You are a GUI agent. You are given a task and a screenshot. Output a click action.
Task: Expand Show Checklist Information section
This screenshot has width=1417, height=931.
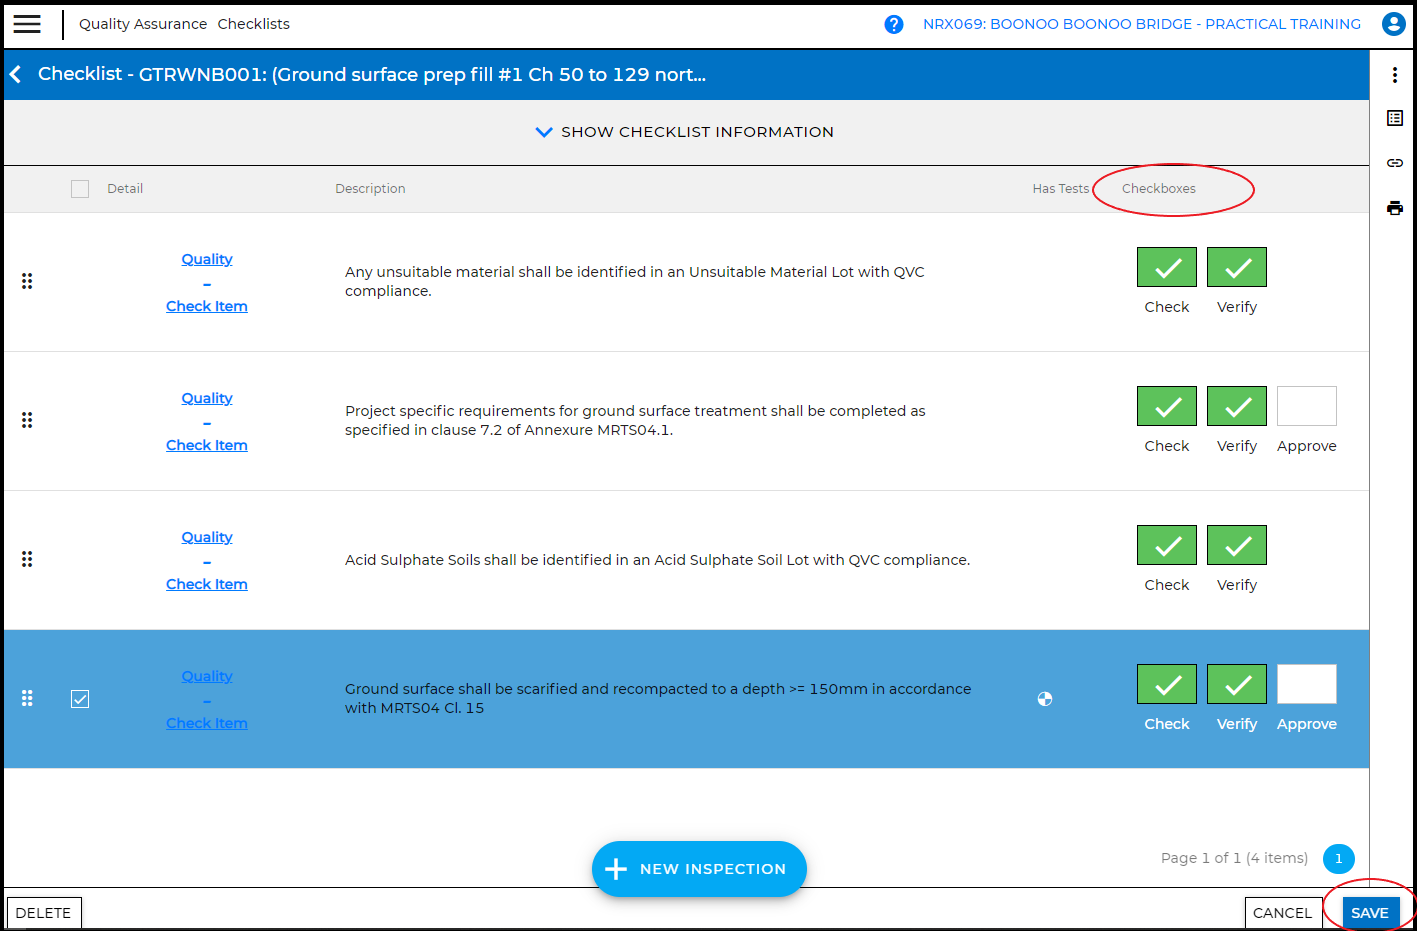tap(685, 132)
